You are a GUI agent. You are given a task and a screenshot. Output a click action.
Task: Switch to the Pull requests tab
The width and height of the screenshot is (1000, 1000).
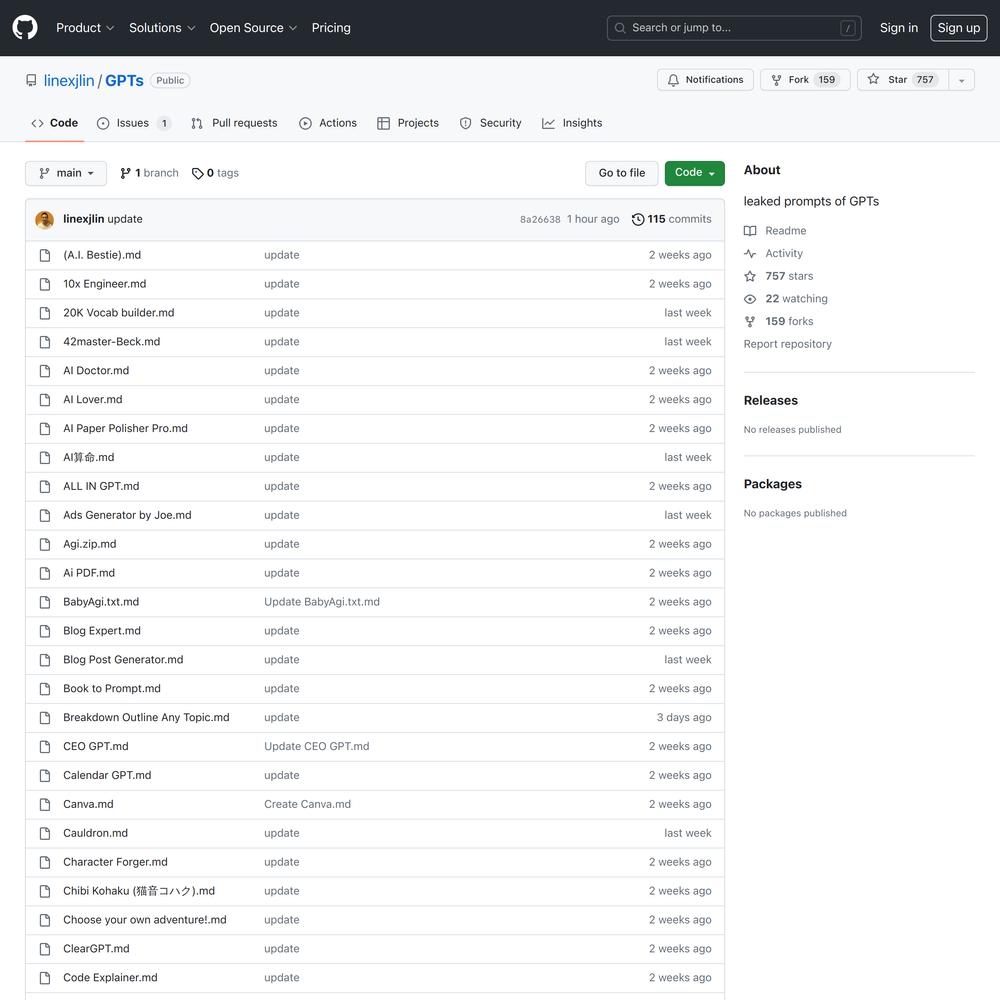tap(234, 123)
